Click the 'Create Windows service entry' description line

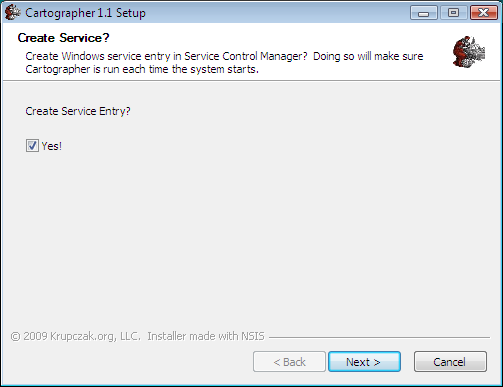point(224,56)
